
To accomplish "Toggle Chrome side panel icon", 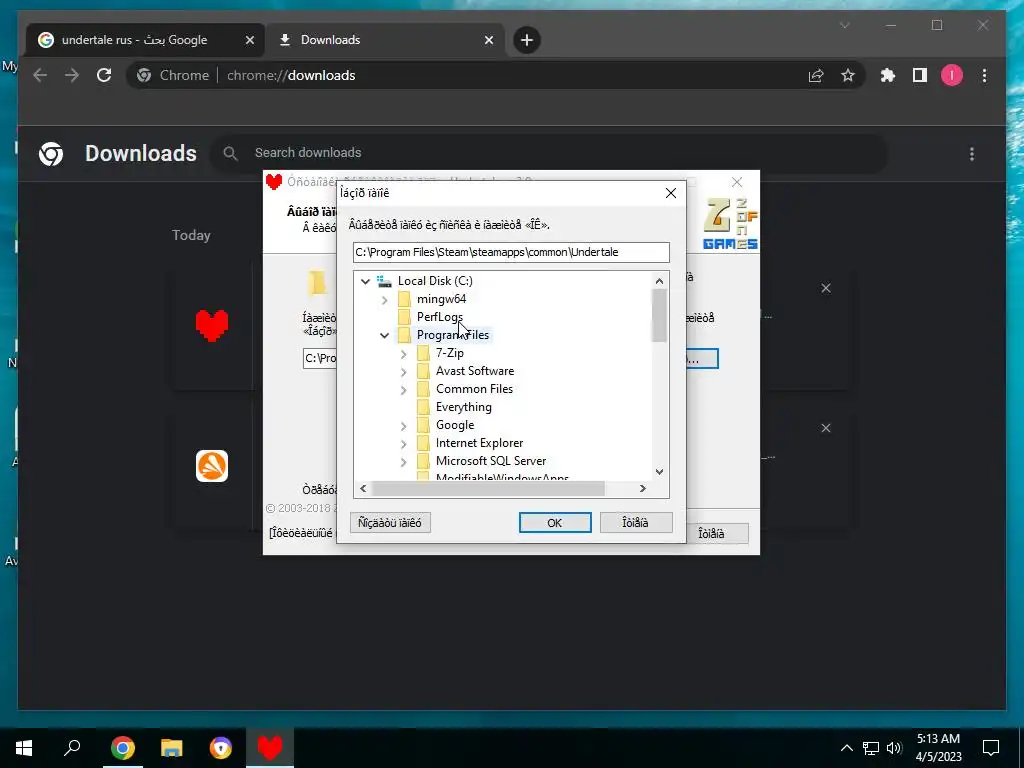I will click(920, 76).
